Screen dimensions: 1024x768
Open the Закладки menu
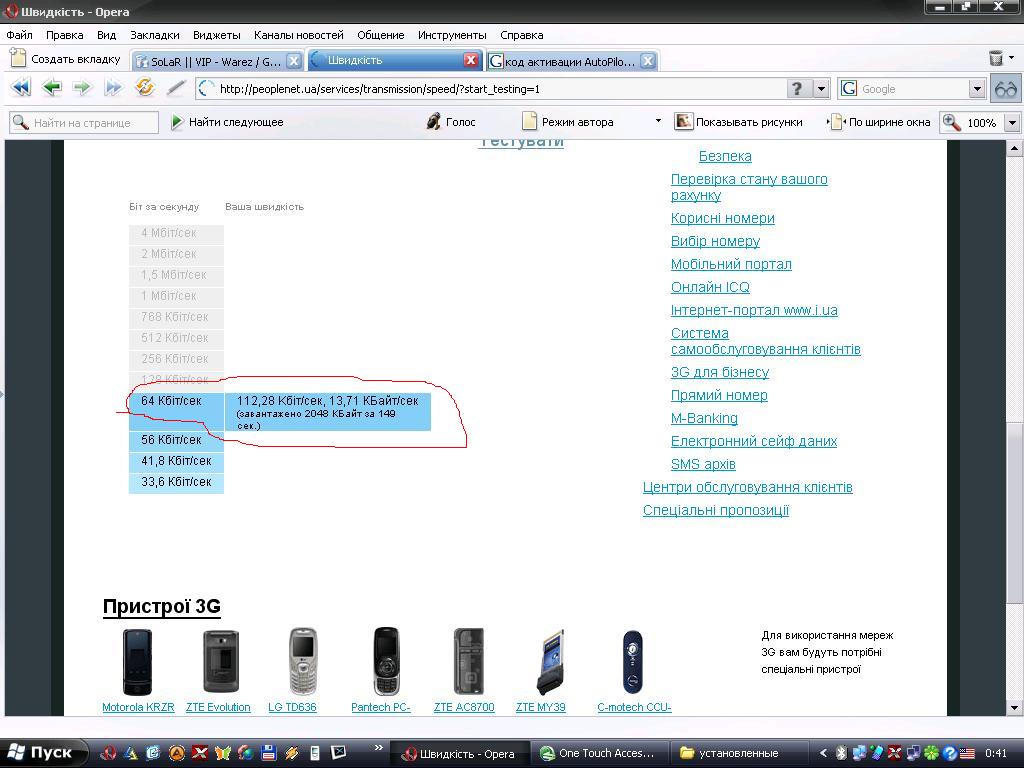tap(154, 34)
